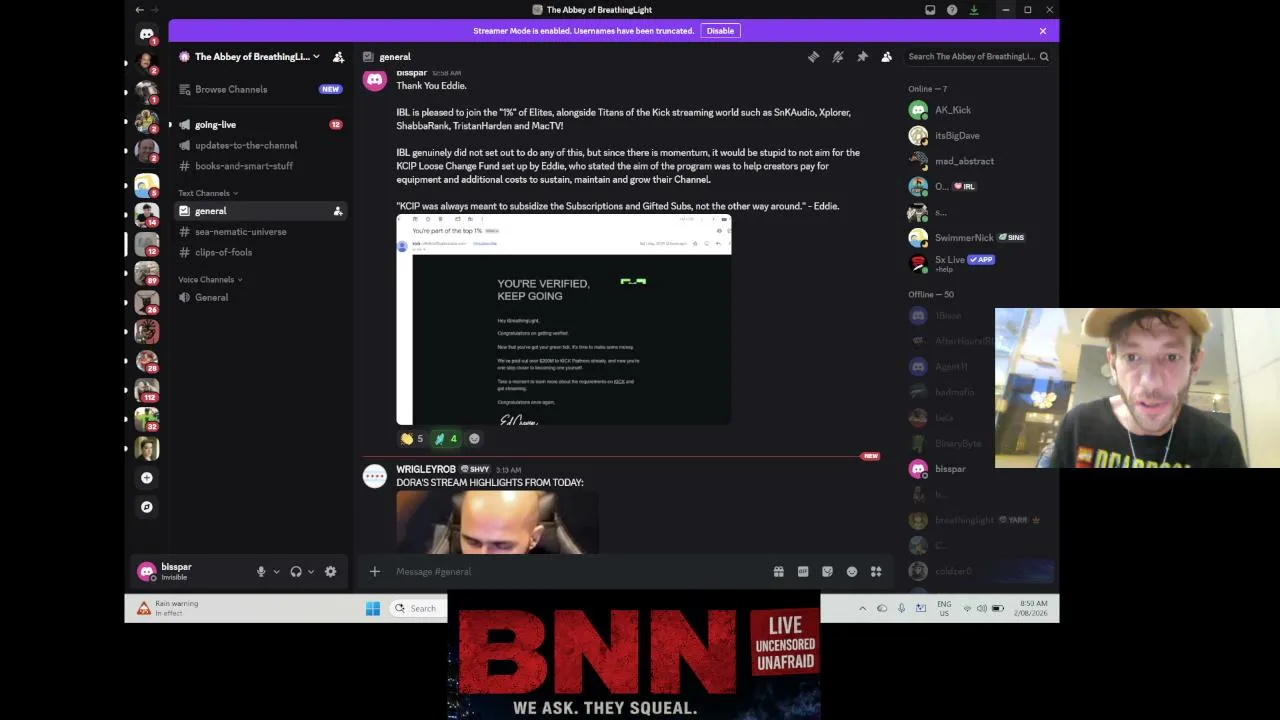Open Windows Start menu

point(373,608)
